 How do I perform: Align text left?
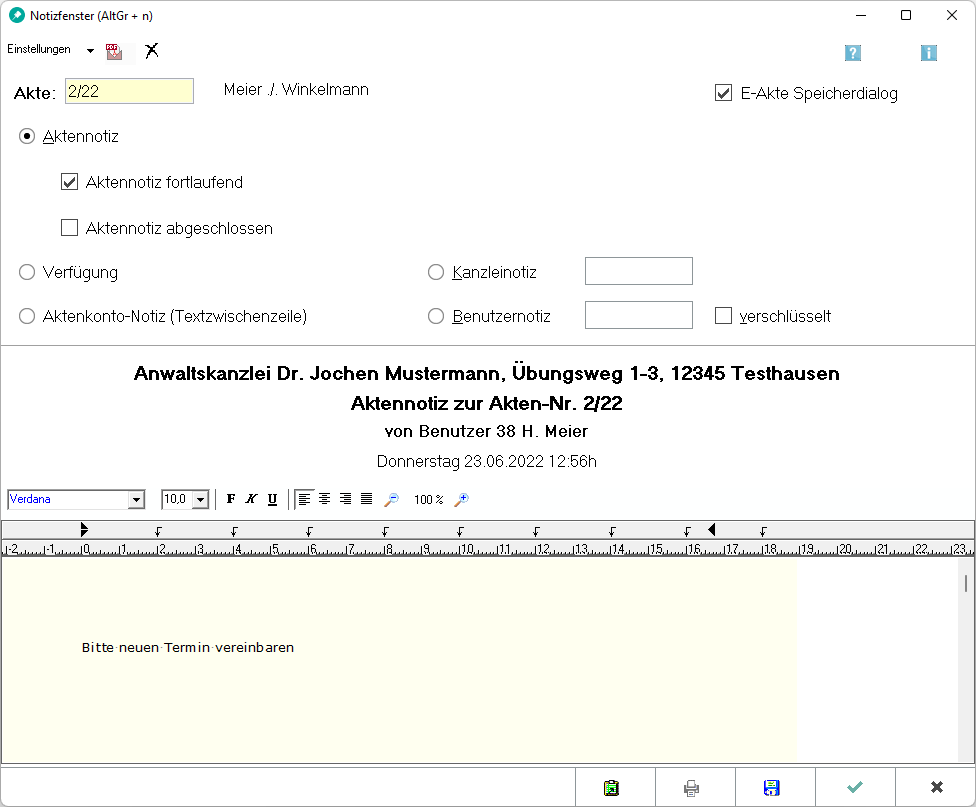click(304, 499)
